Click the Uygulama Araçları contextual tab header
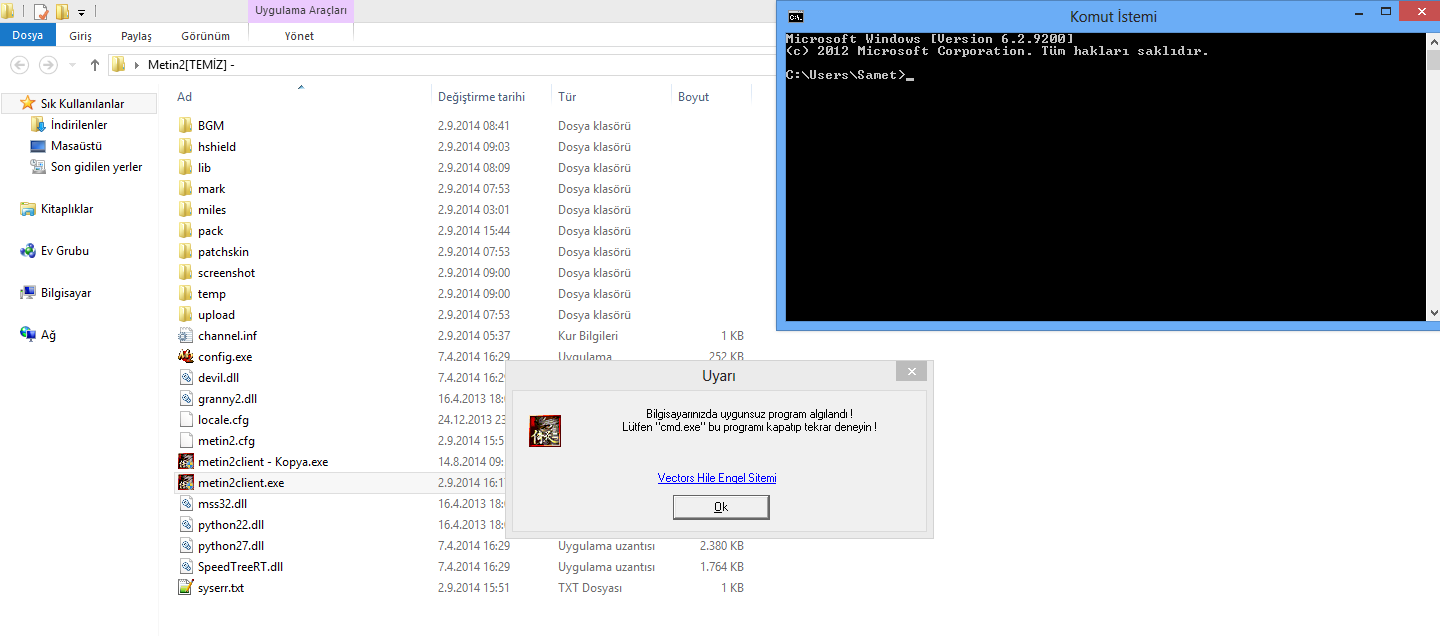The width and height of the screenshot is (1440, 636). (301, 10)
